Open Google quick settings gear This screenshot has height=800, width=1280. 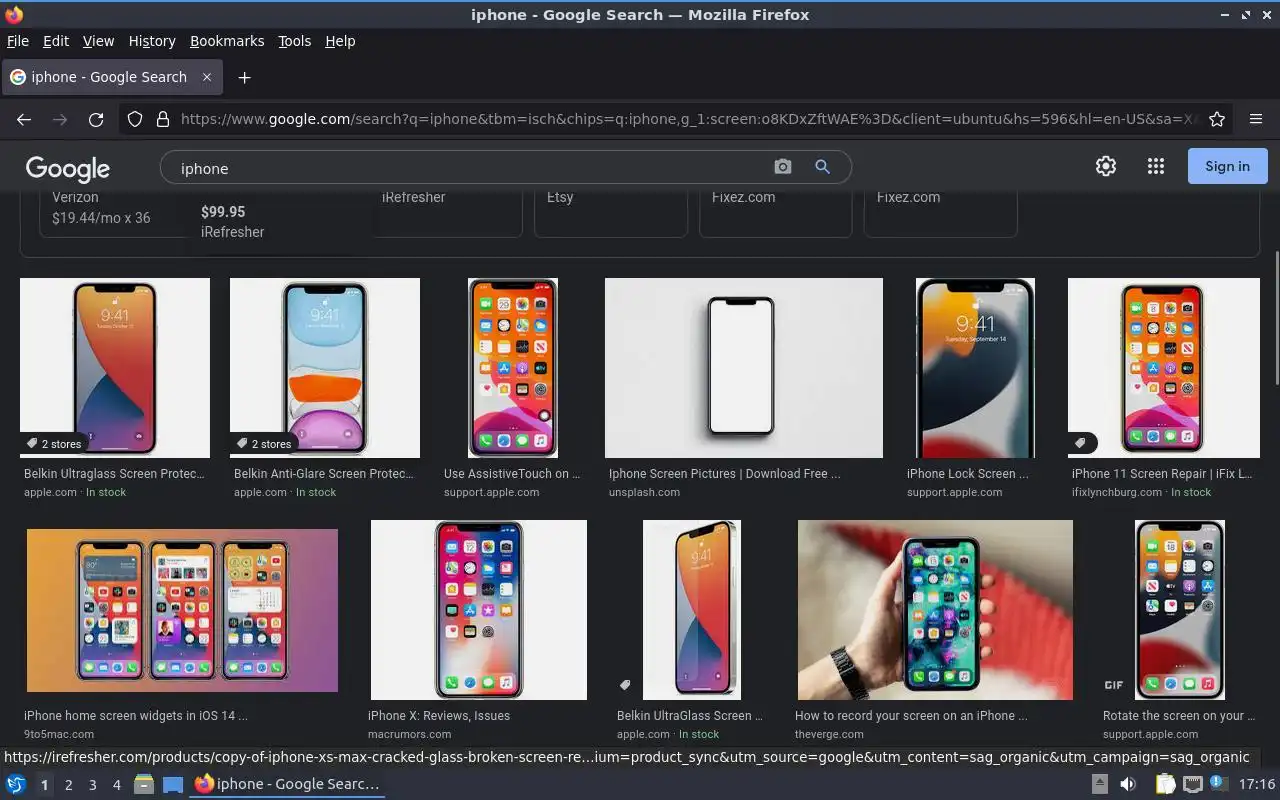pos(1106,167)
